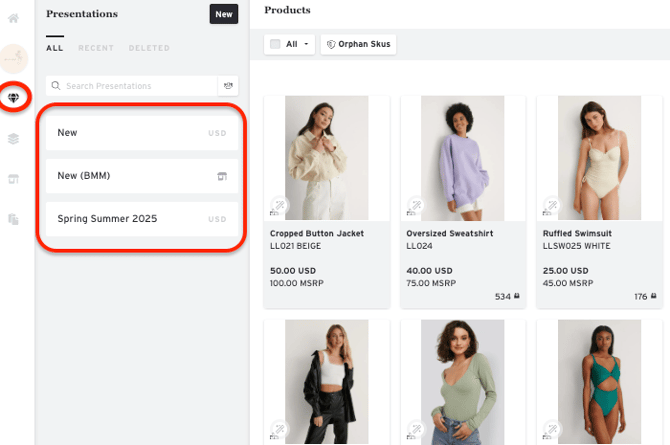Open the stacked layers icon in sidebar
670x445 pixels.
coord(15,138)
